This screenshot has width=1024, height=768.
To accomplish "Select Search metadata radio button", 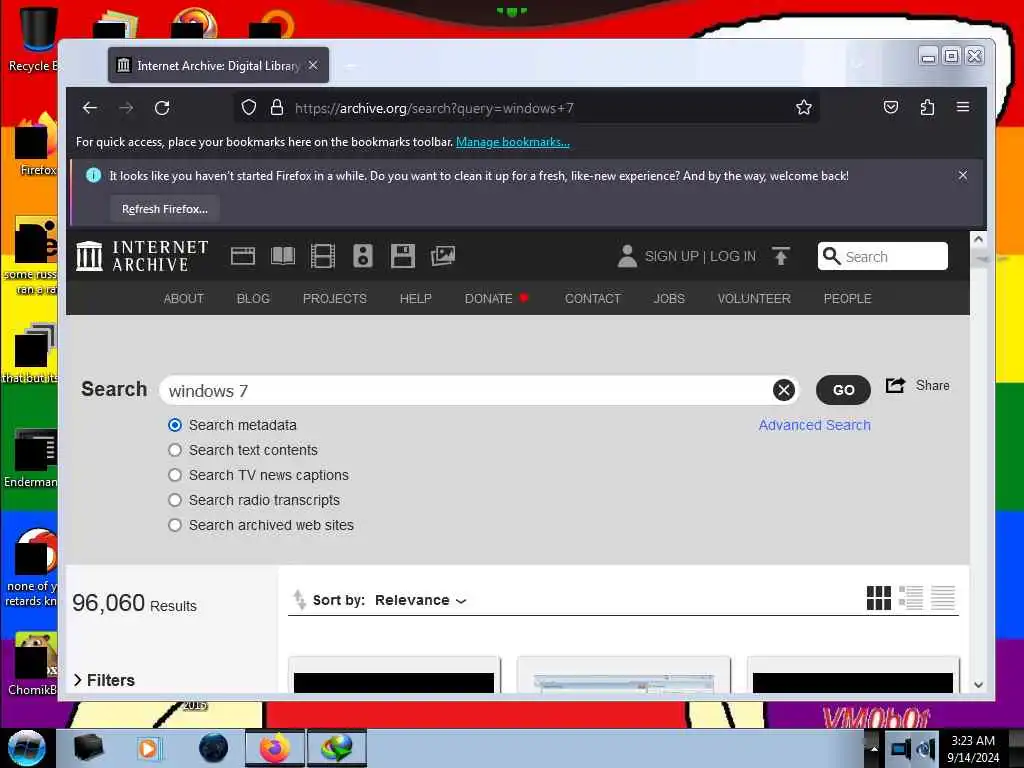I will [175, 425].
